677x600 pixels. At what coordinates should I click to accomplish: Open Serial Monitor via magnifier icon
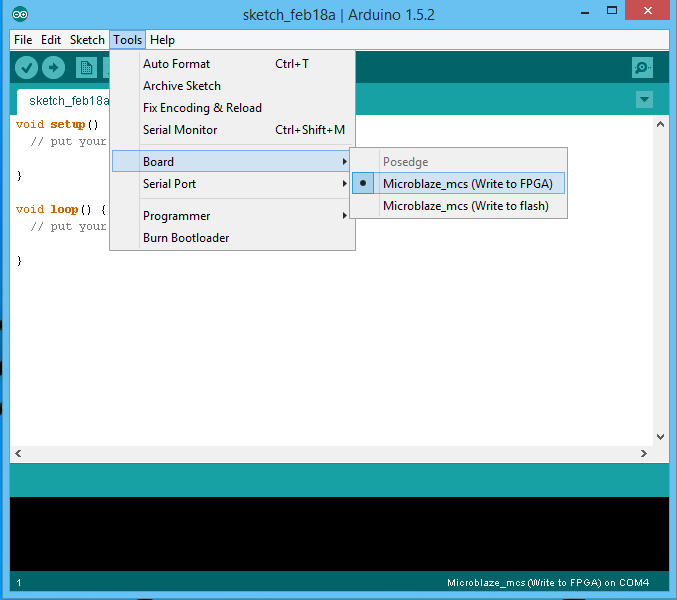pos(643,68)
